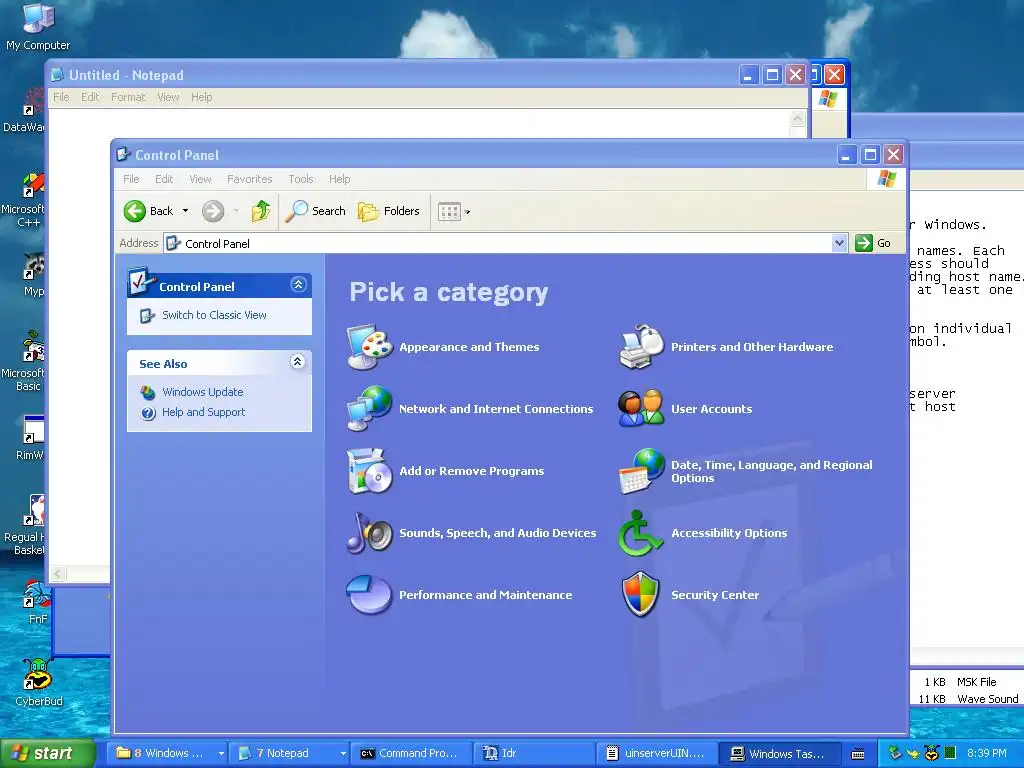Click the Security Center link text
Image resolution: width=1024 pixels, height=768 pixels.
coord(715,596)
